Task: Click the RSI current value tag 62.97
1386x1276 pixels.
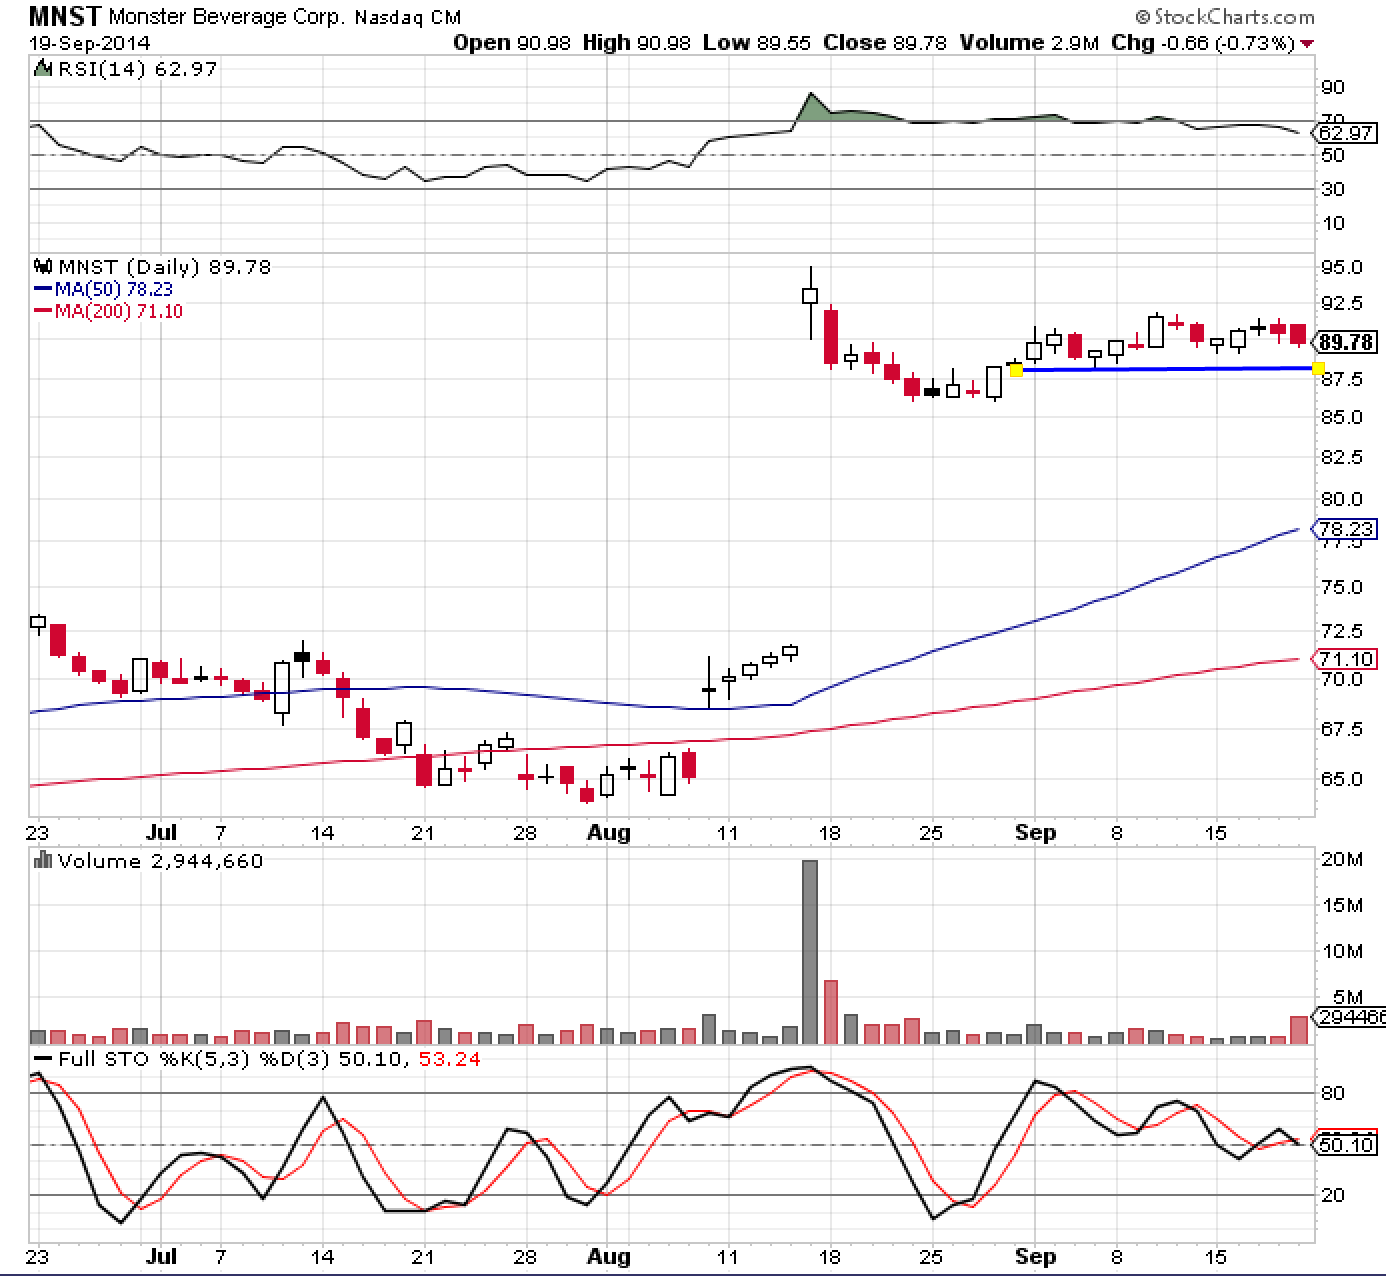Action: [x=1346, y=133]
